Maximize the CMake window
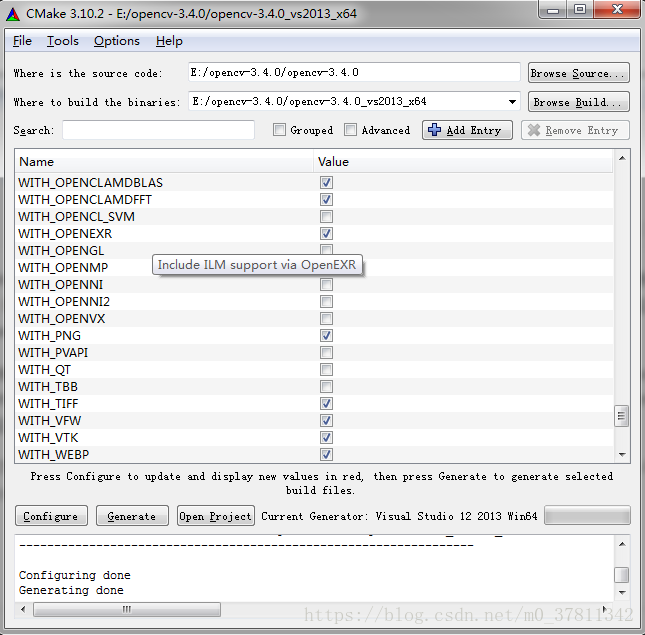Image resolution: width=645 pixels, height=635 pixels. pyautogui.click(x=580, y=9)
